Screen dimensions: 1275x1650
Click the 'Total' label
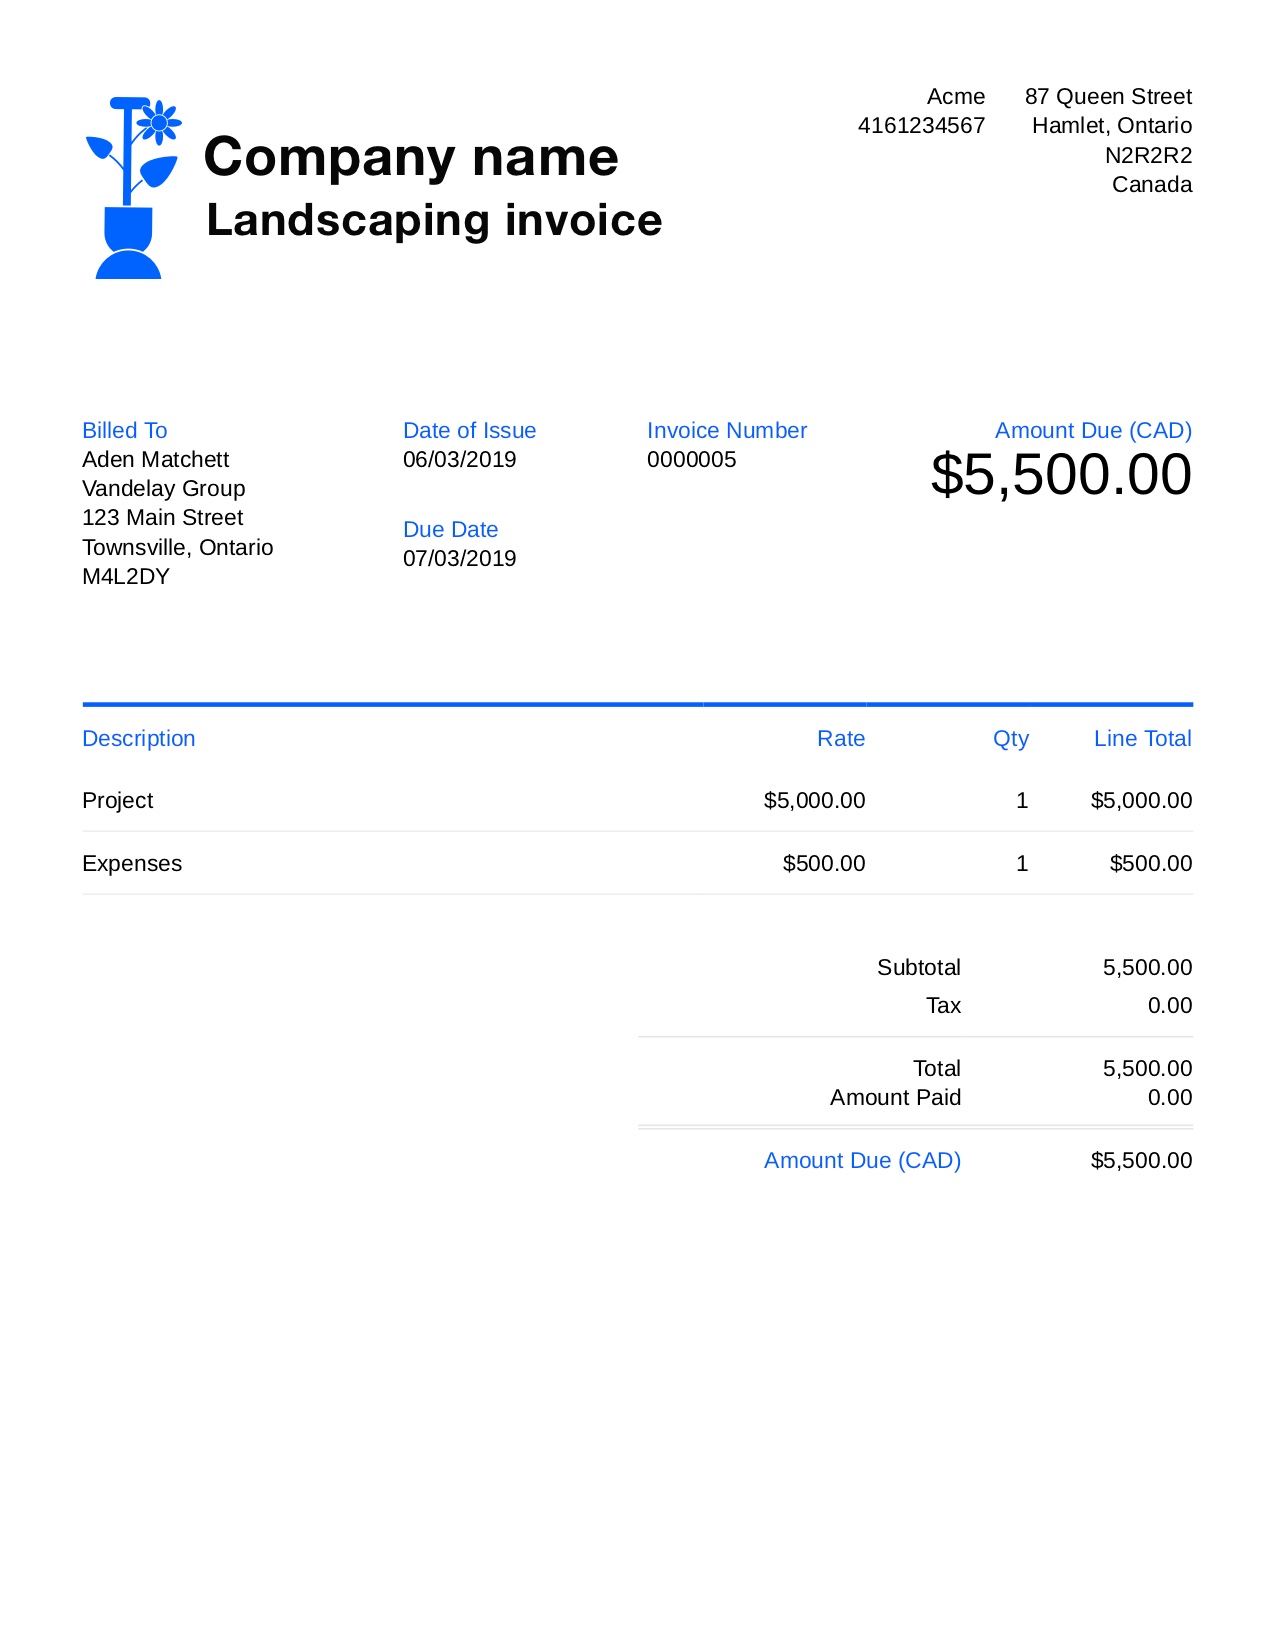point(937,1068)
